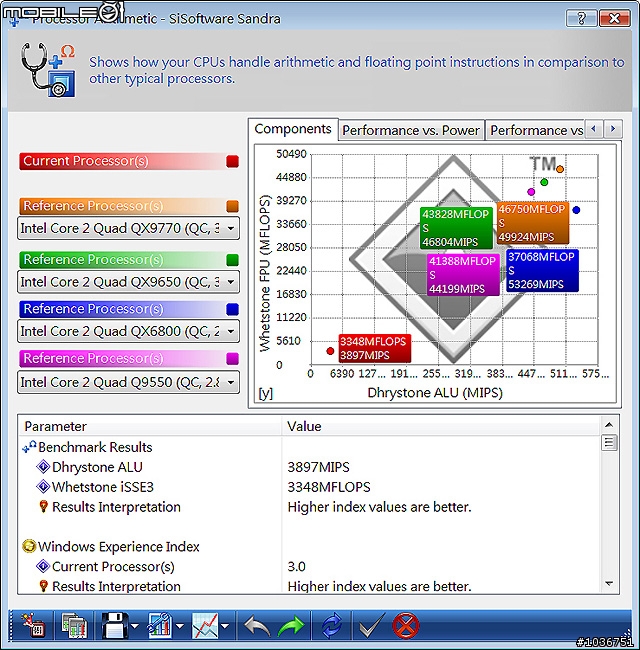Click the Whetstone iSSE3 diamond icon
This screenshot has height=650, width=640.
(x=43, y=487)
